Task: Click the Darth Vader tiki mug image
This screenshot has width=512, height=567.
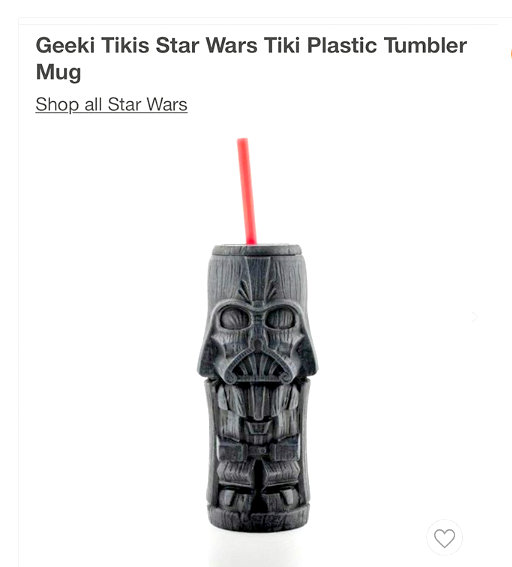Action: pos(257,335)
